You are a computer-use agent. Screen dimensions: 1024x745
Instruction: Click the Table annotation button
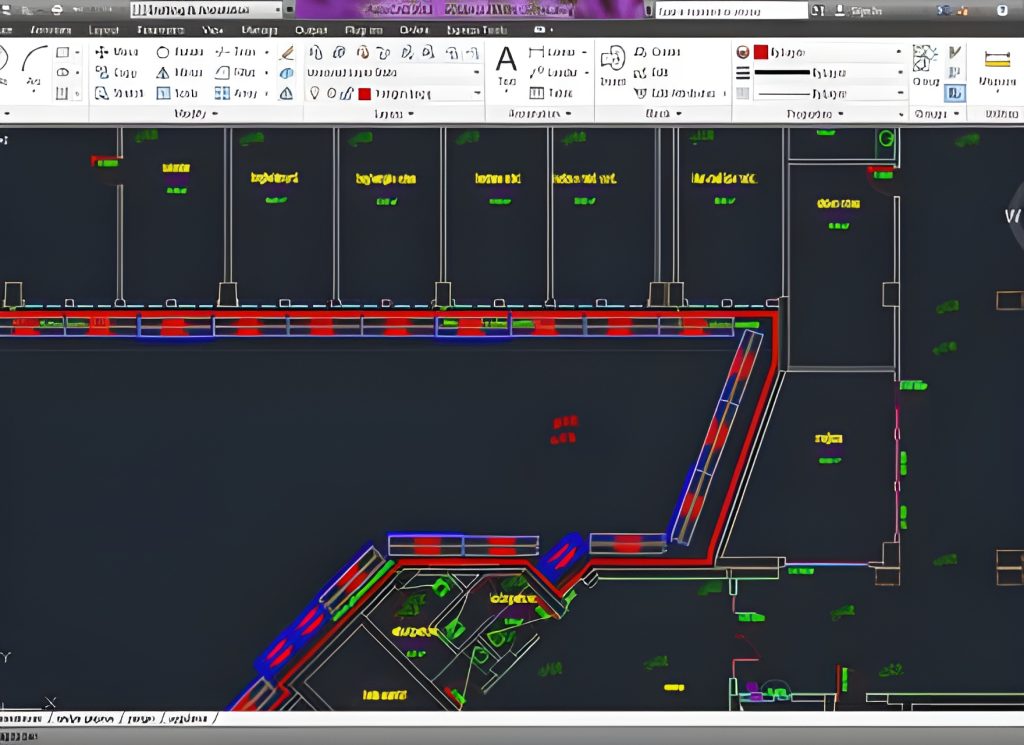(538, 93)
